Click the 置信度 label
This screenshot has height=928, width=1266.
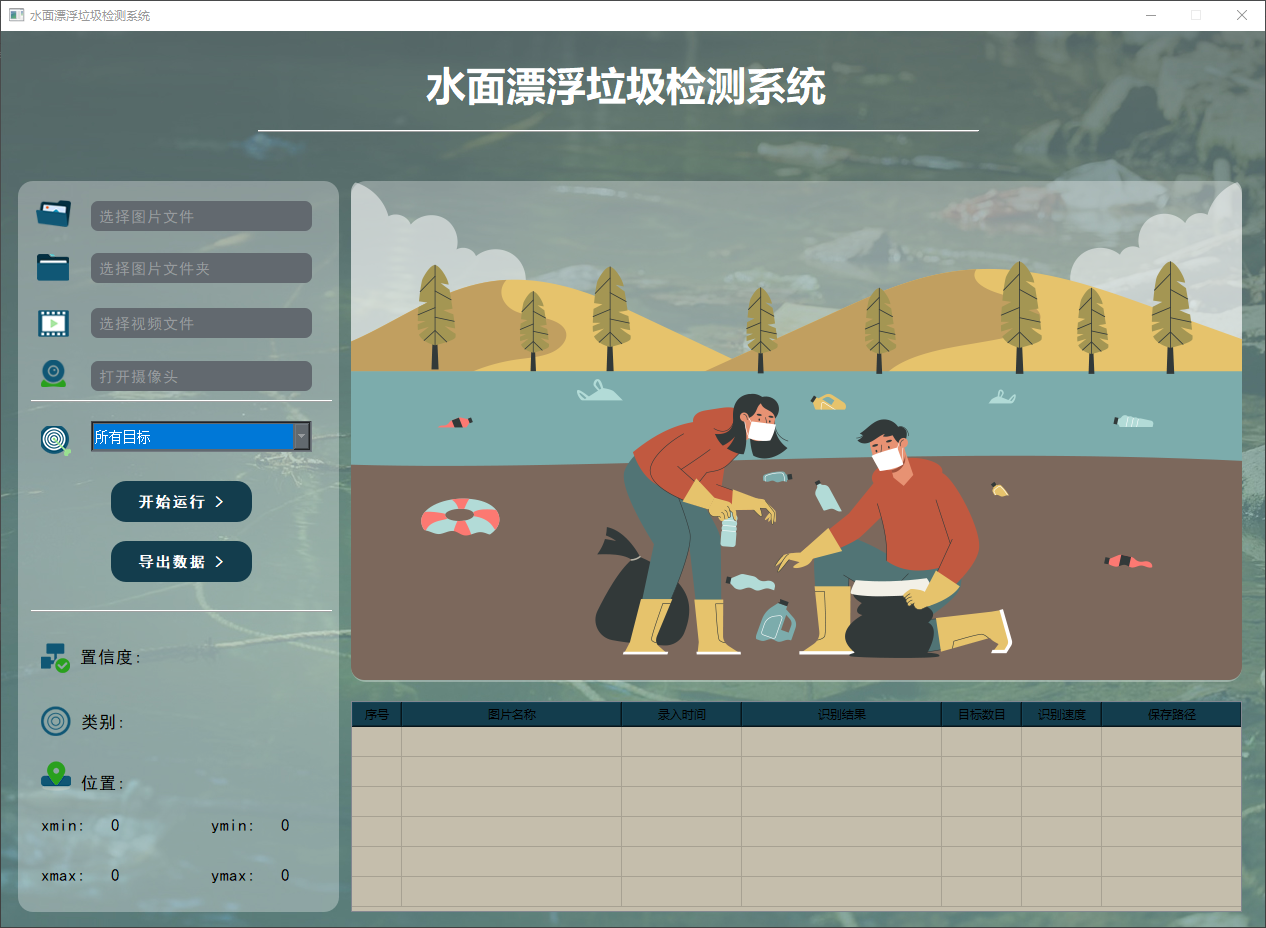110,657
